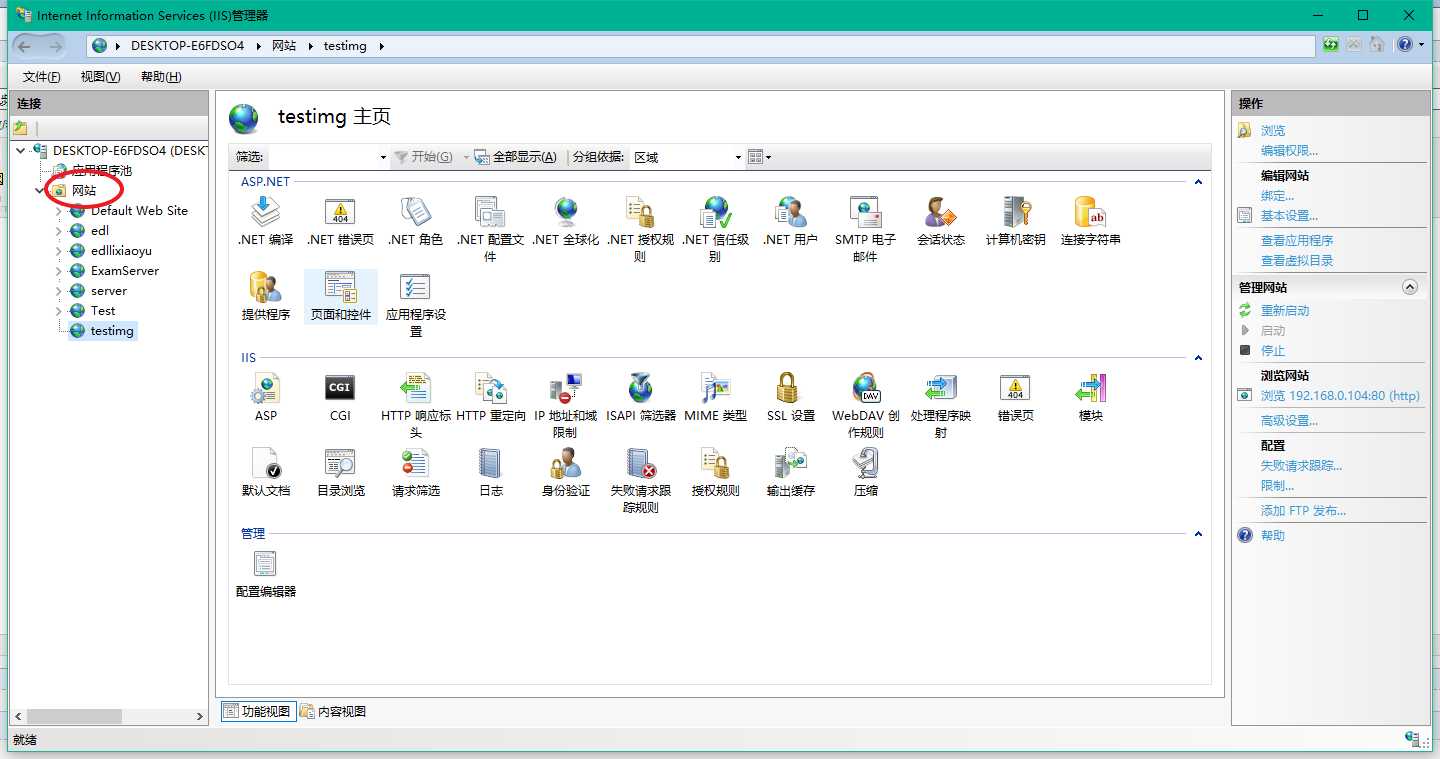
Task: Open the 目录浏览 icon
Action: 340,472
